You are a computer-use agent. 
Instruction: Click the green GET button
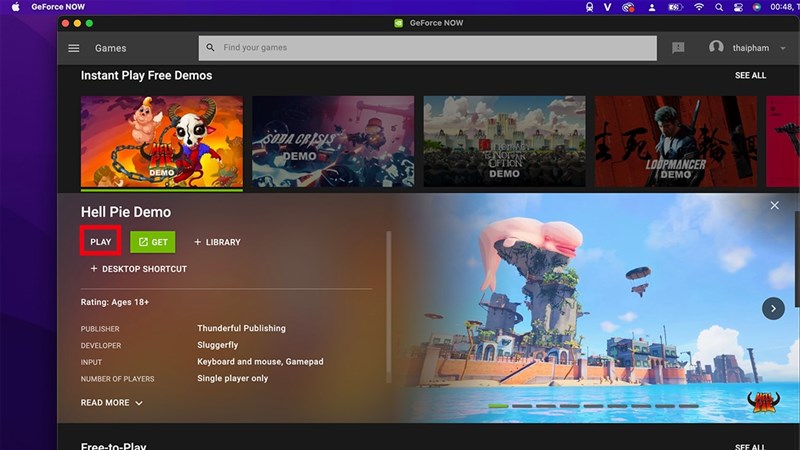153,242
